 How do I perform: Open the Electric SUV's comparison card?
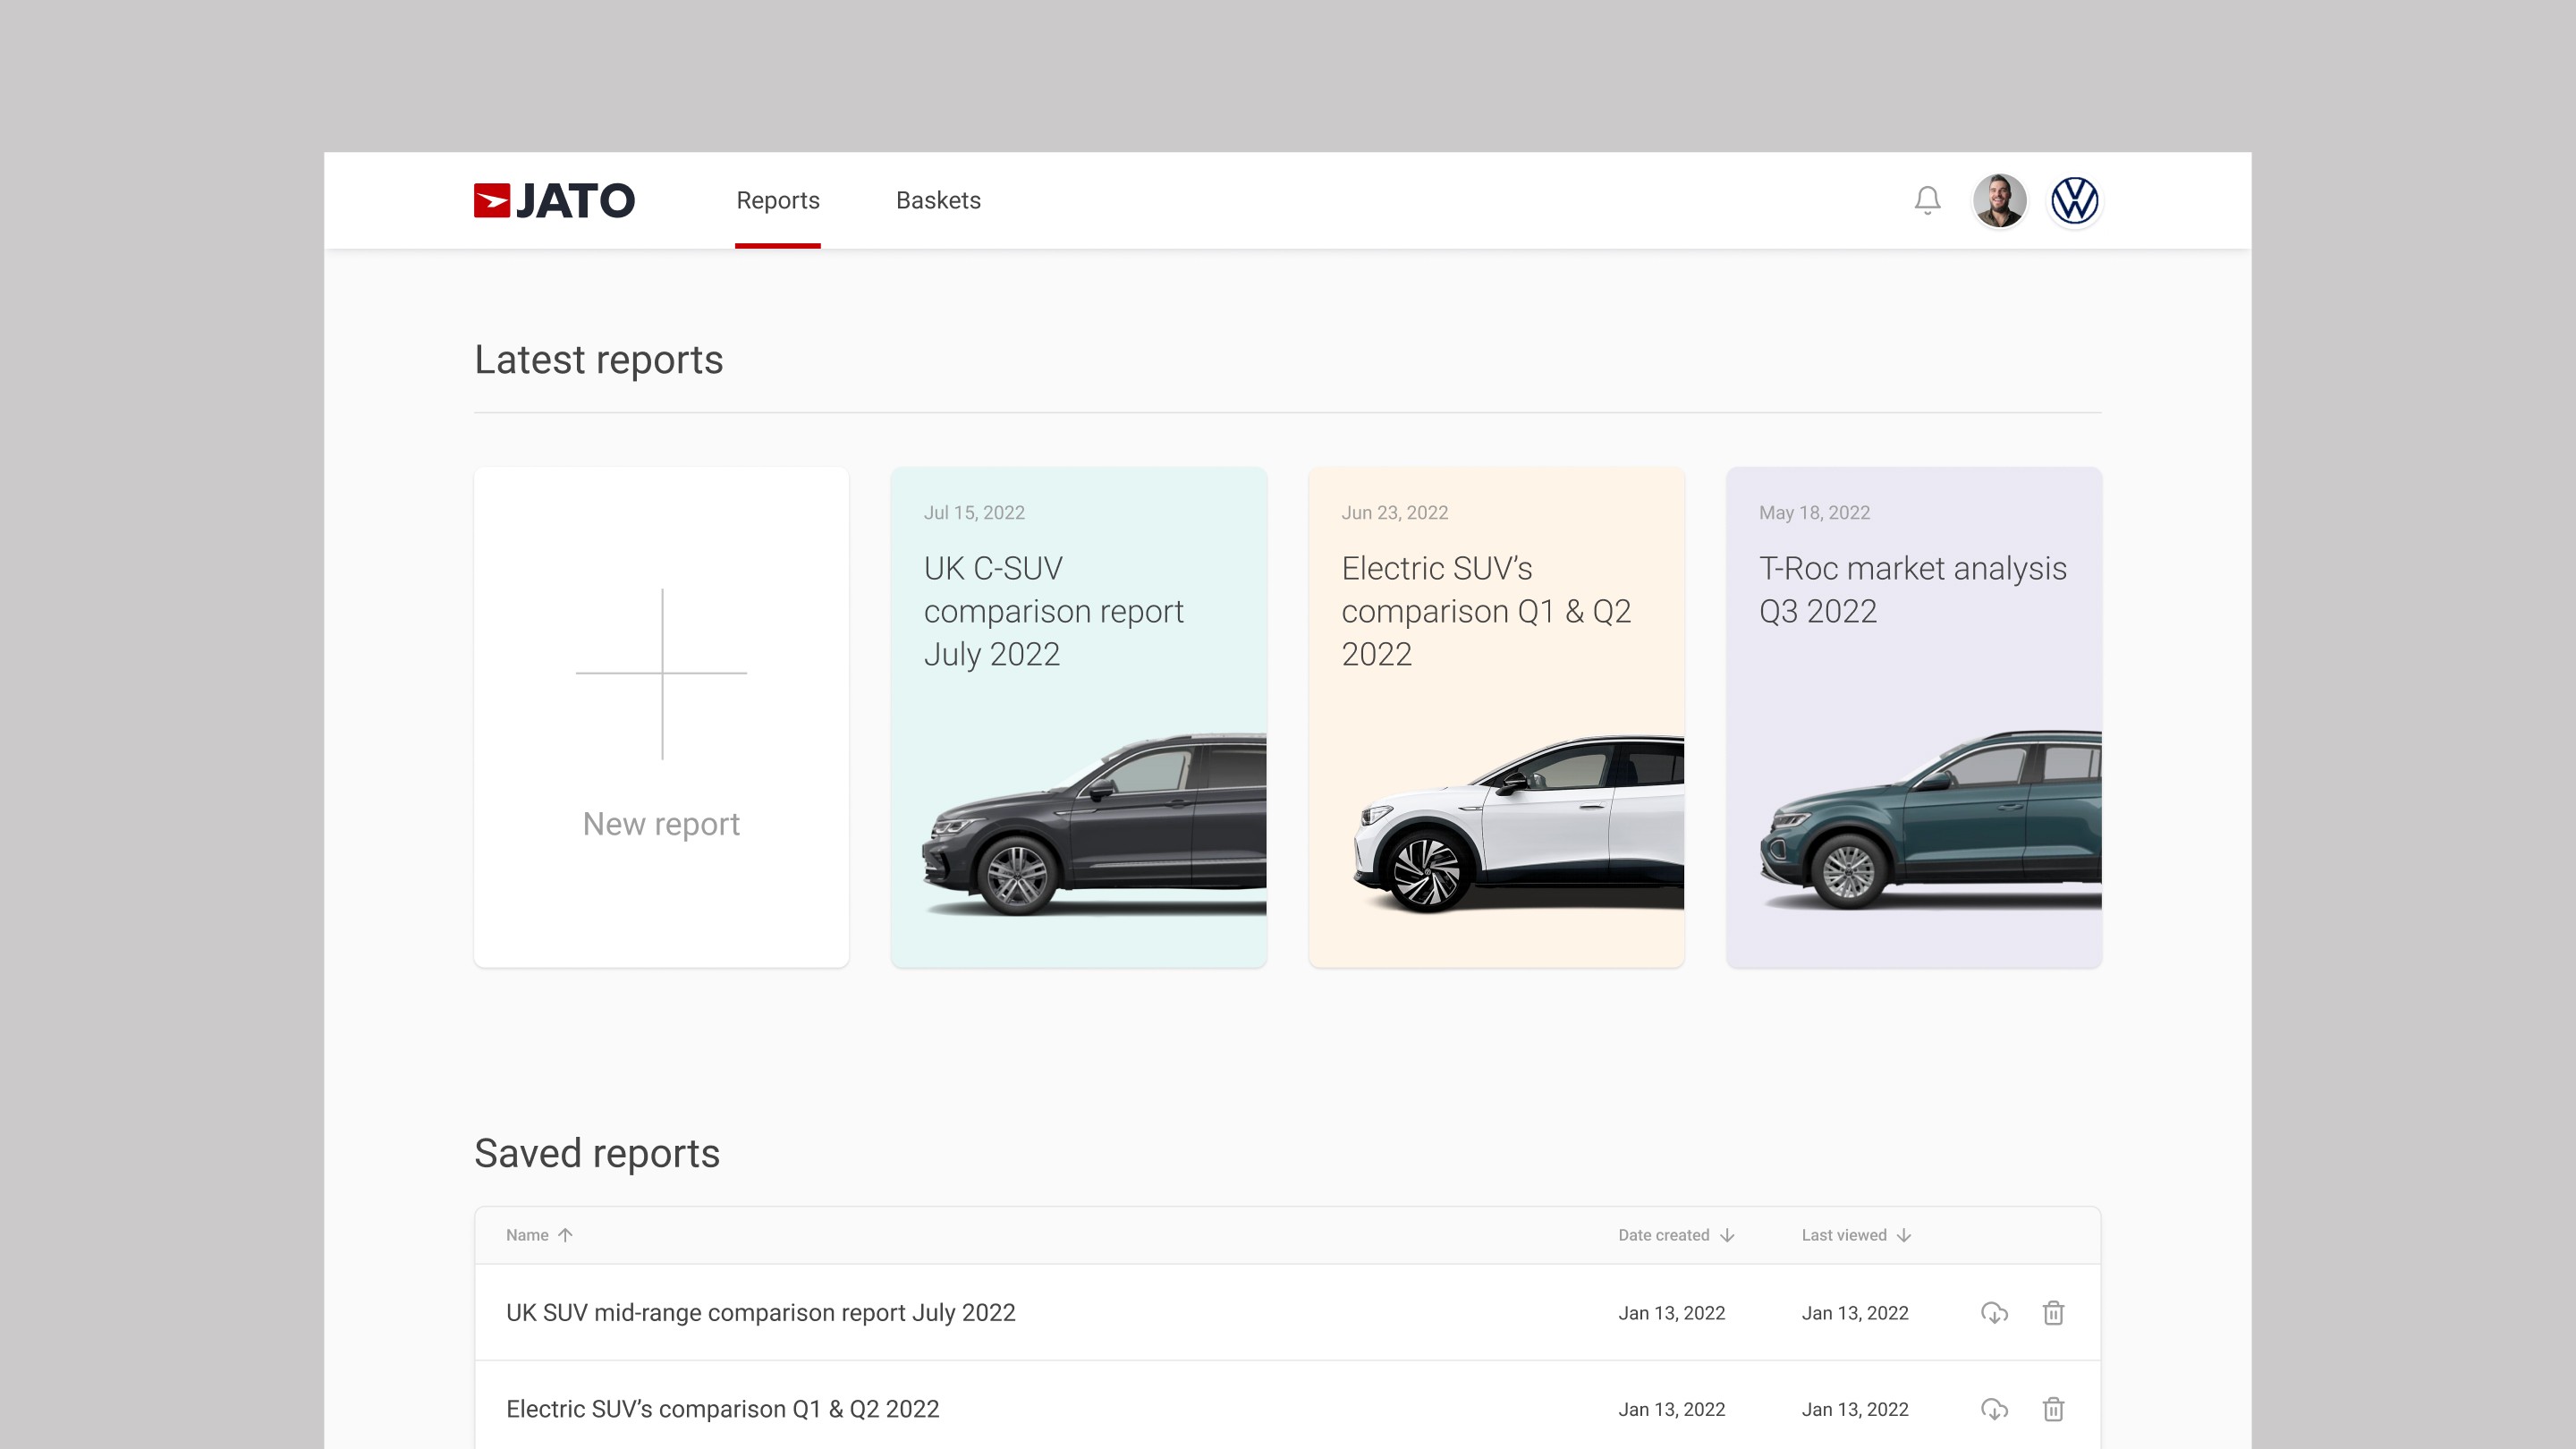(1496, 716)
